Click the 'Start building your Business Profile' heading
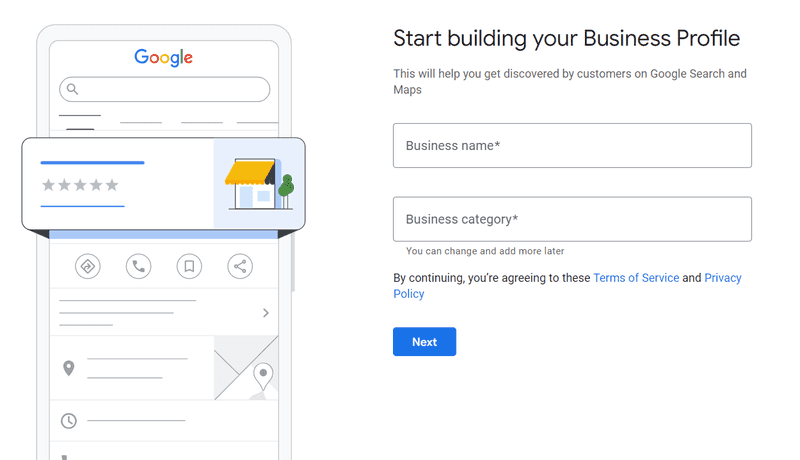Viewport: 800px width, 460px height. 566,38
